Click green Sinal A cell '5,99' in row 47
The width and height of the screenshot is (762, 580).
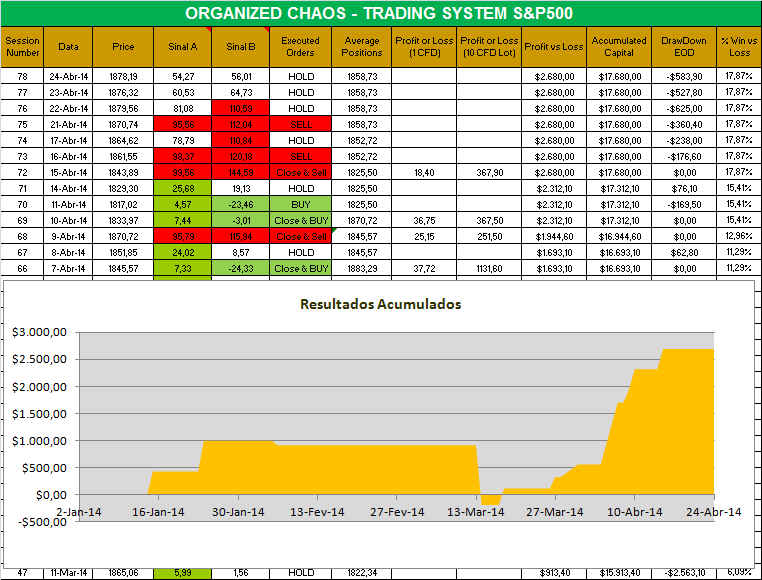coord(183,573)
